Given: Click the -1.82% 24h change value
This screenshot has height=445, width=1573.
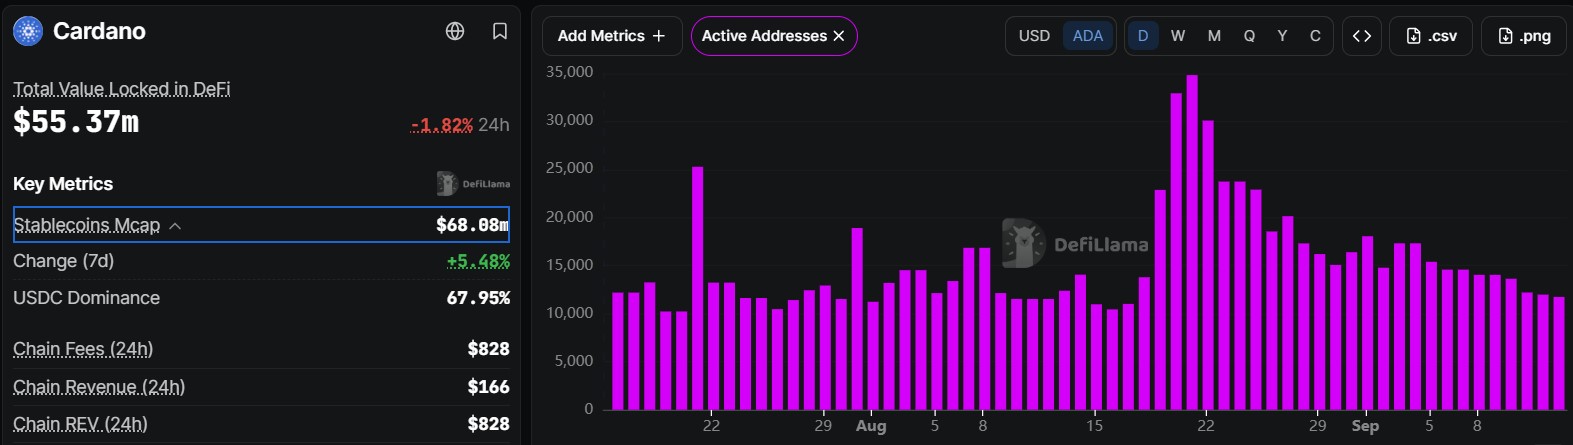Looking at the screenshot, I should (x=442, y=125).
